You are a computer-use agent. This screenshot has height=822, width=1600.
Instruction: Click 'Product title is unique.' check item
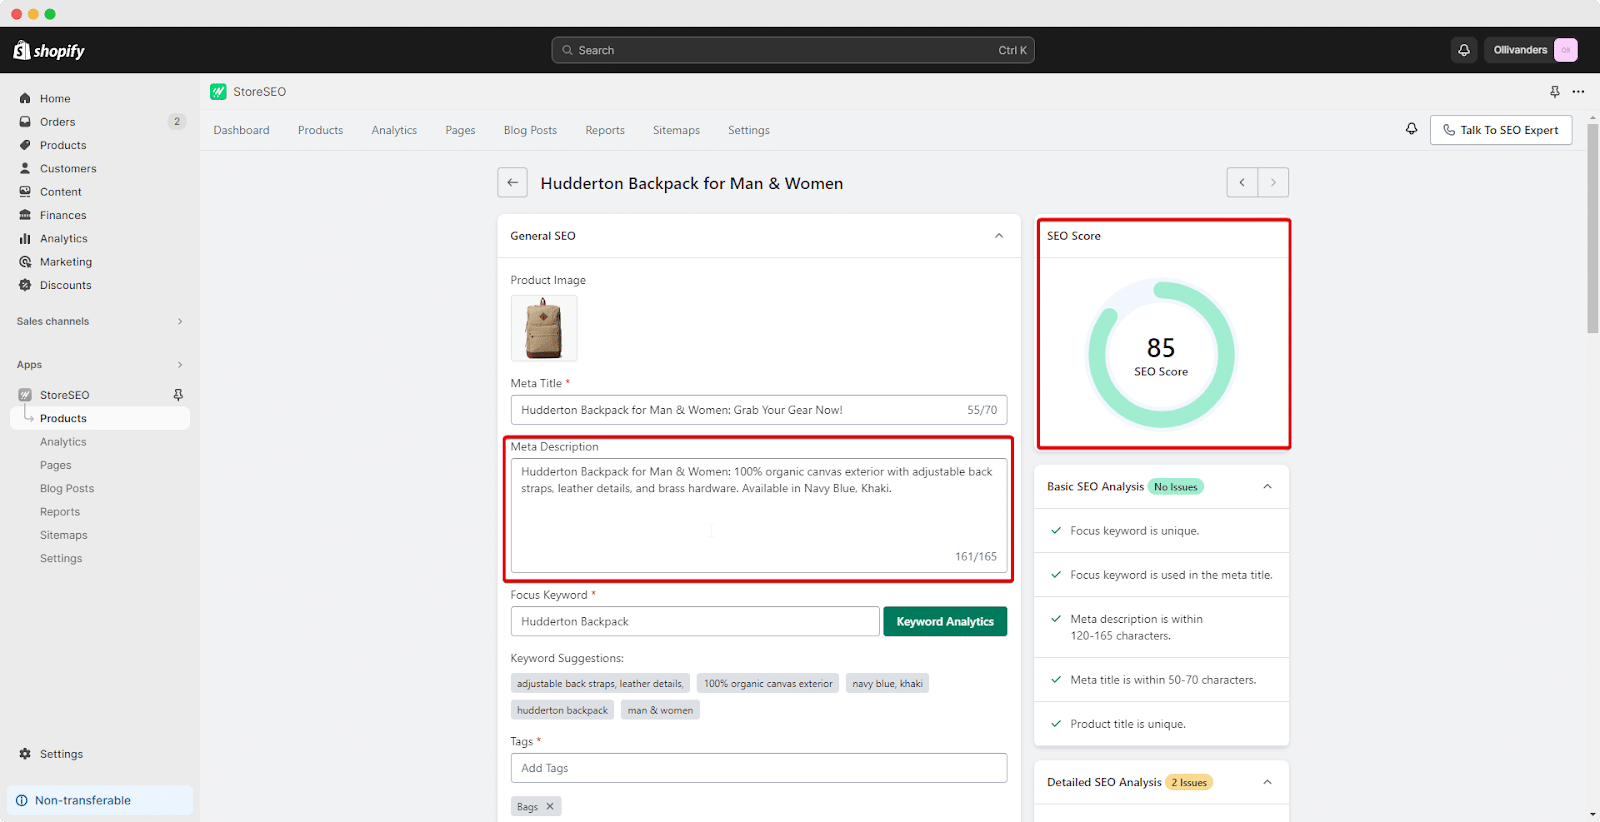pos(1128,724)
